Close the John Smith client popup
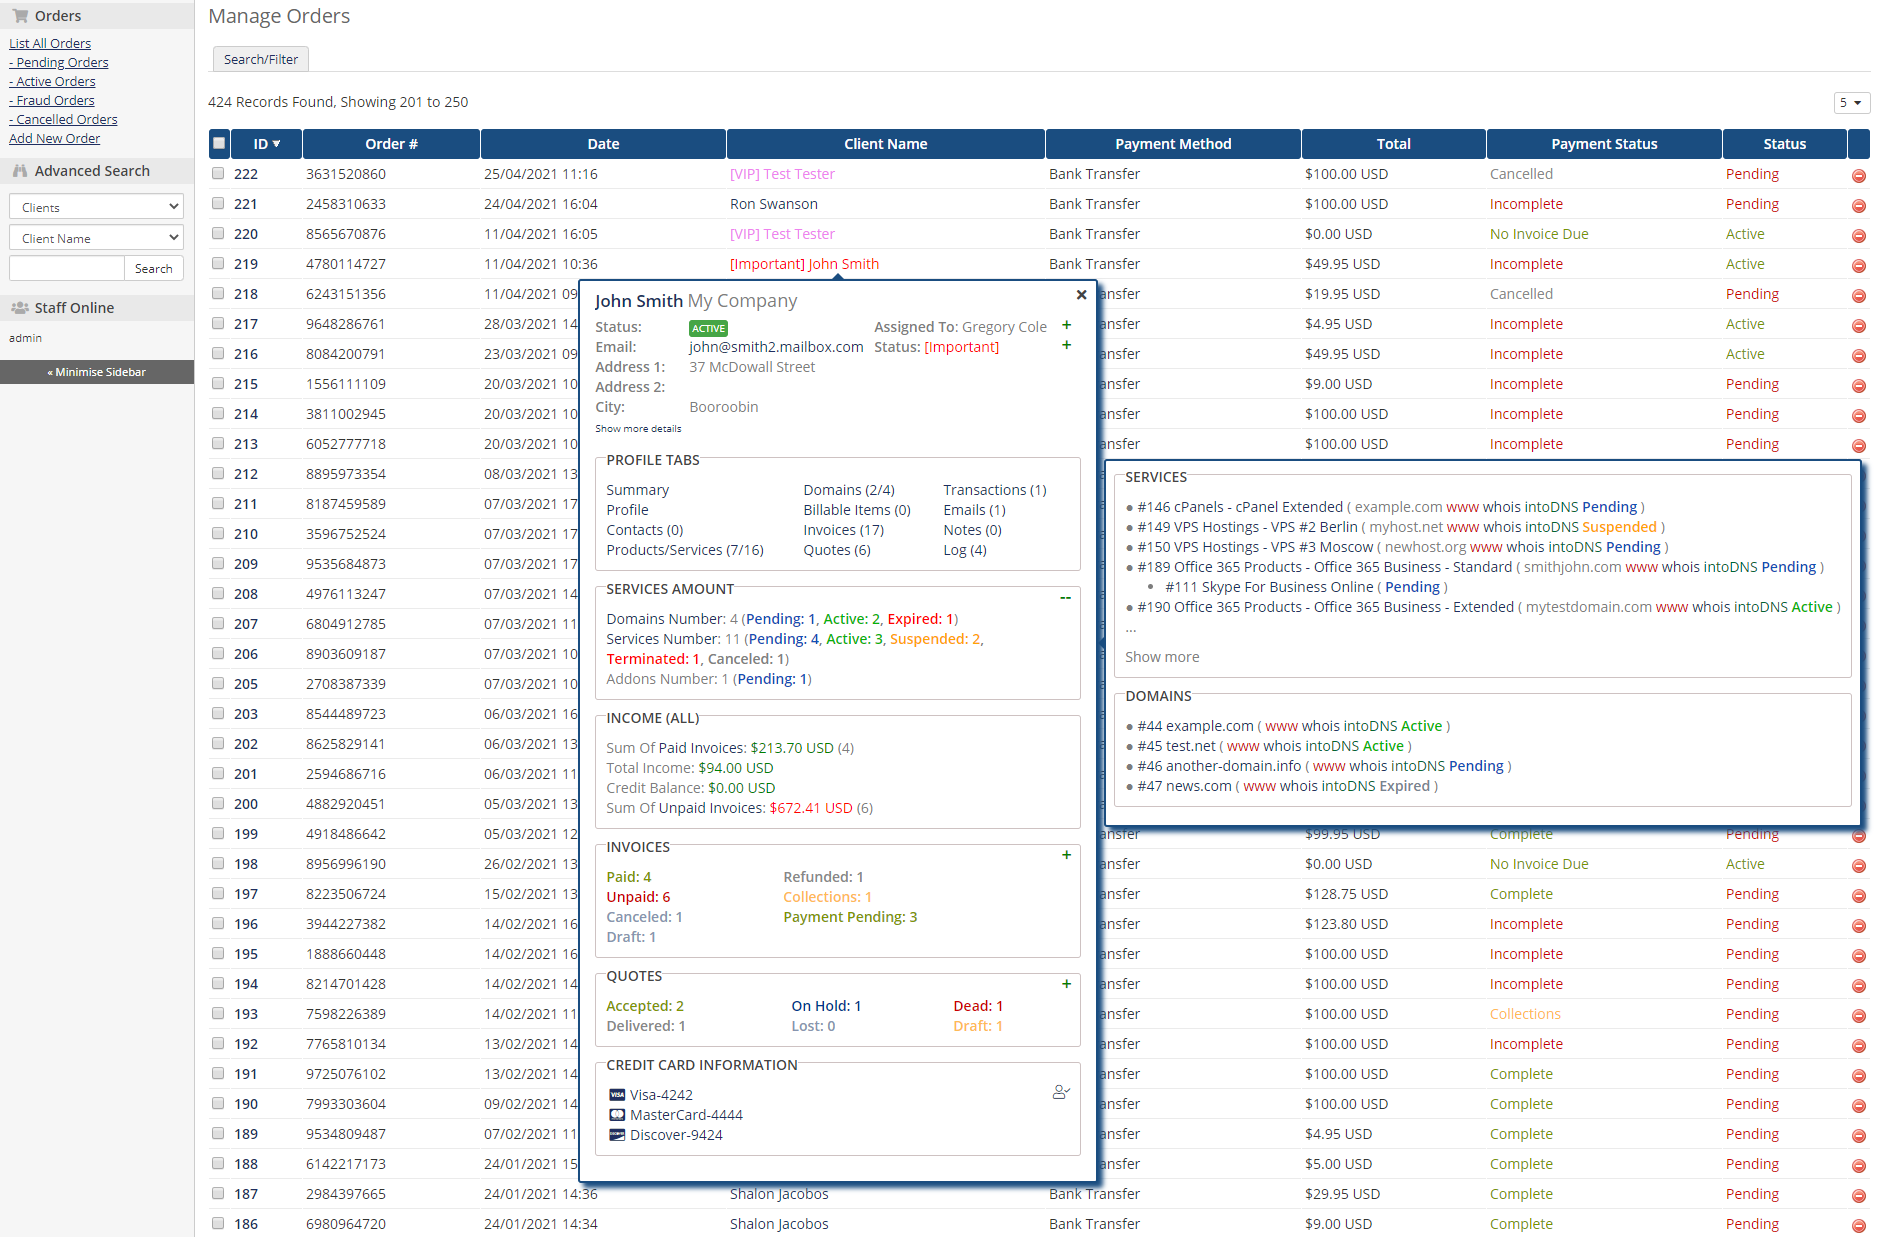The height and width of the screenshot is (1237, 1878). tap(1081, 295)
